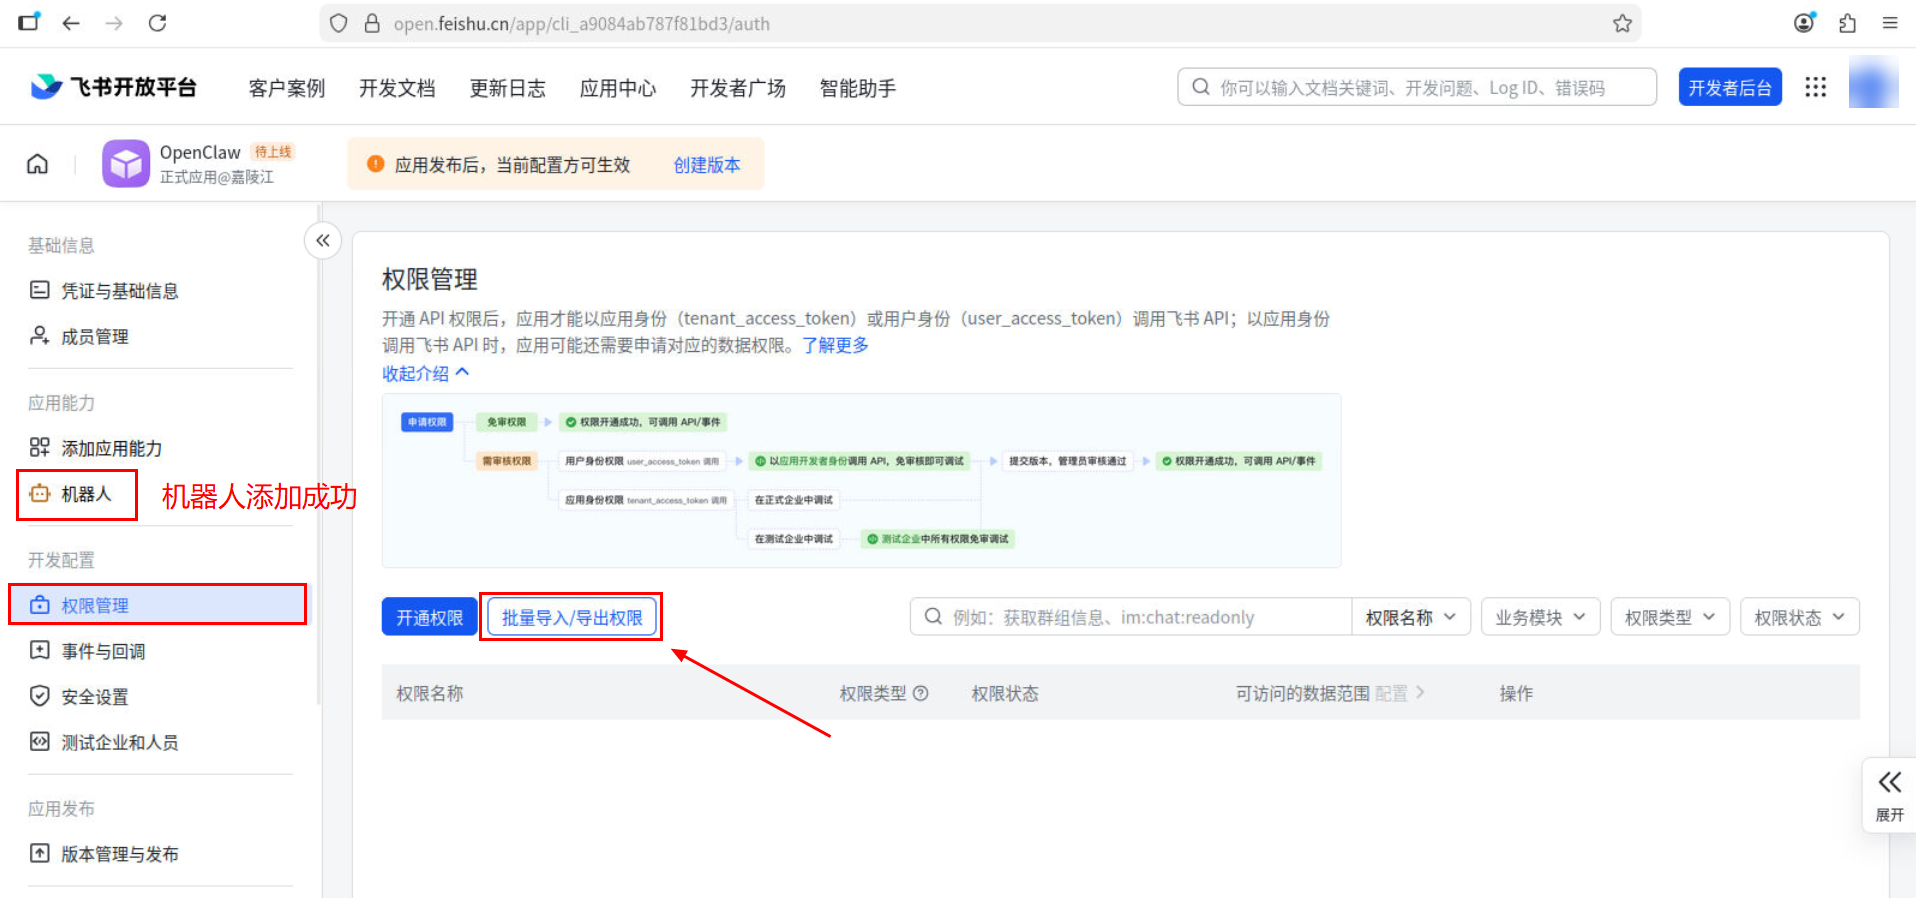Select 权限管理 in sidebar
The width and height of the screenshot is (1916, 898).
point(158,605)
